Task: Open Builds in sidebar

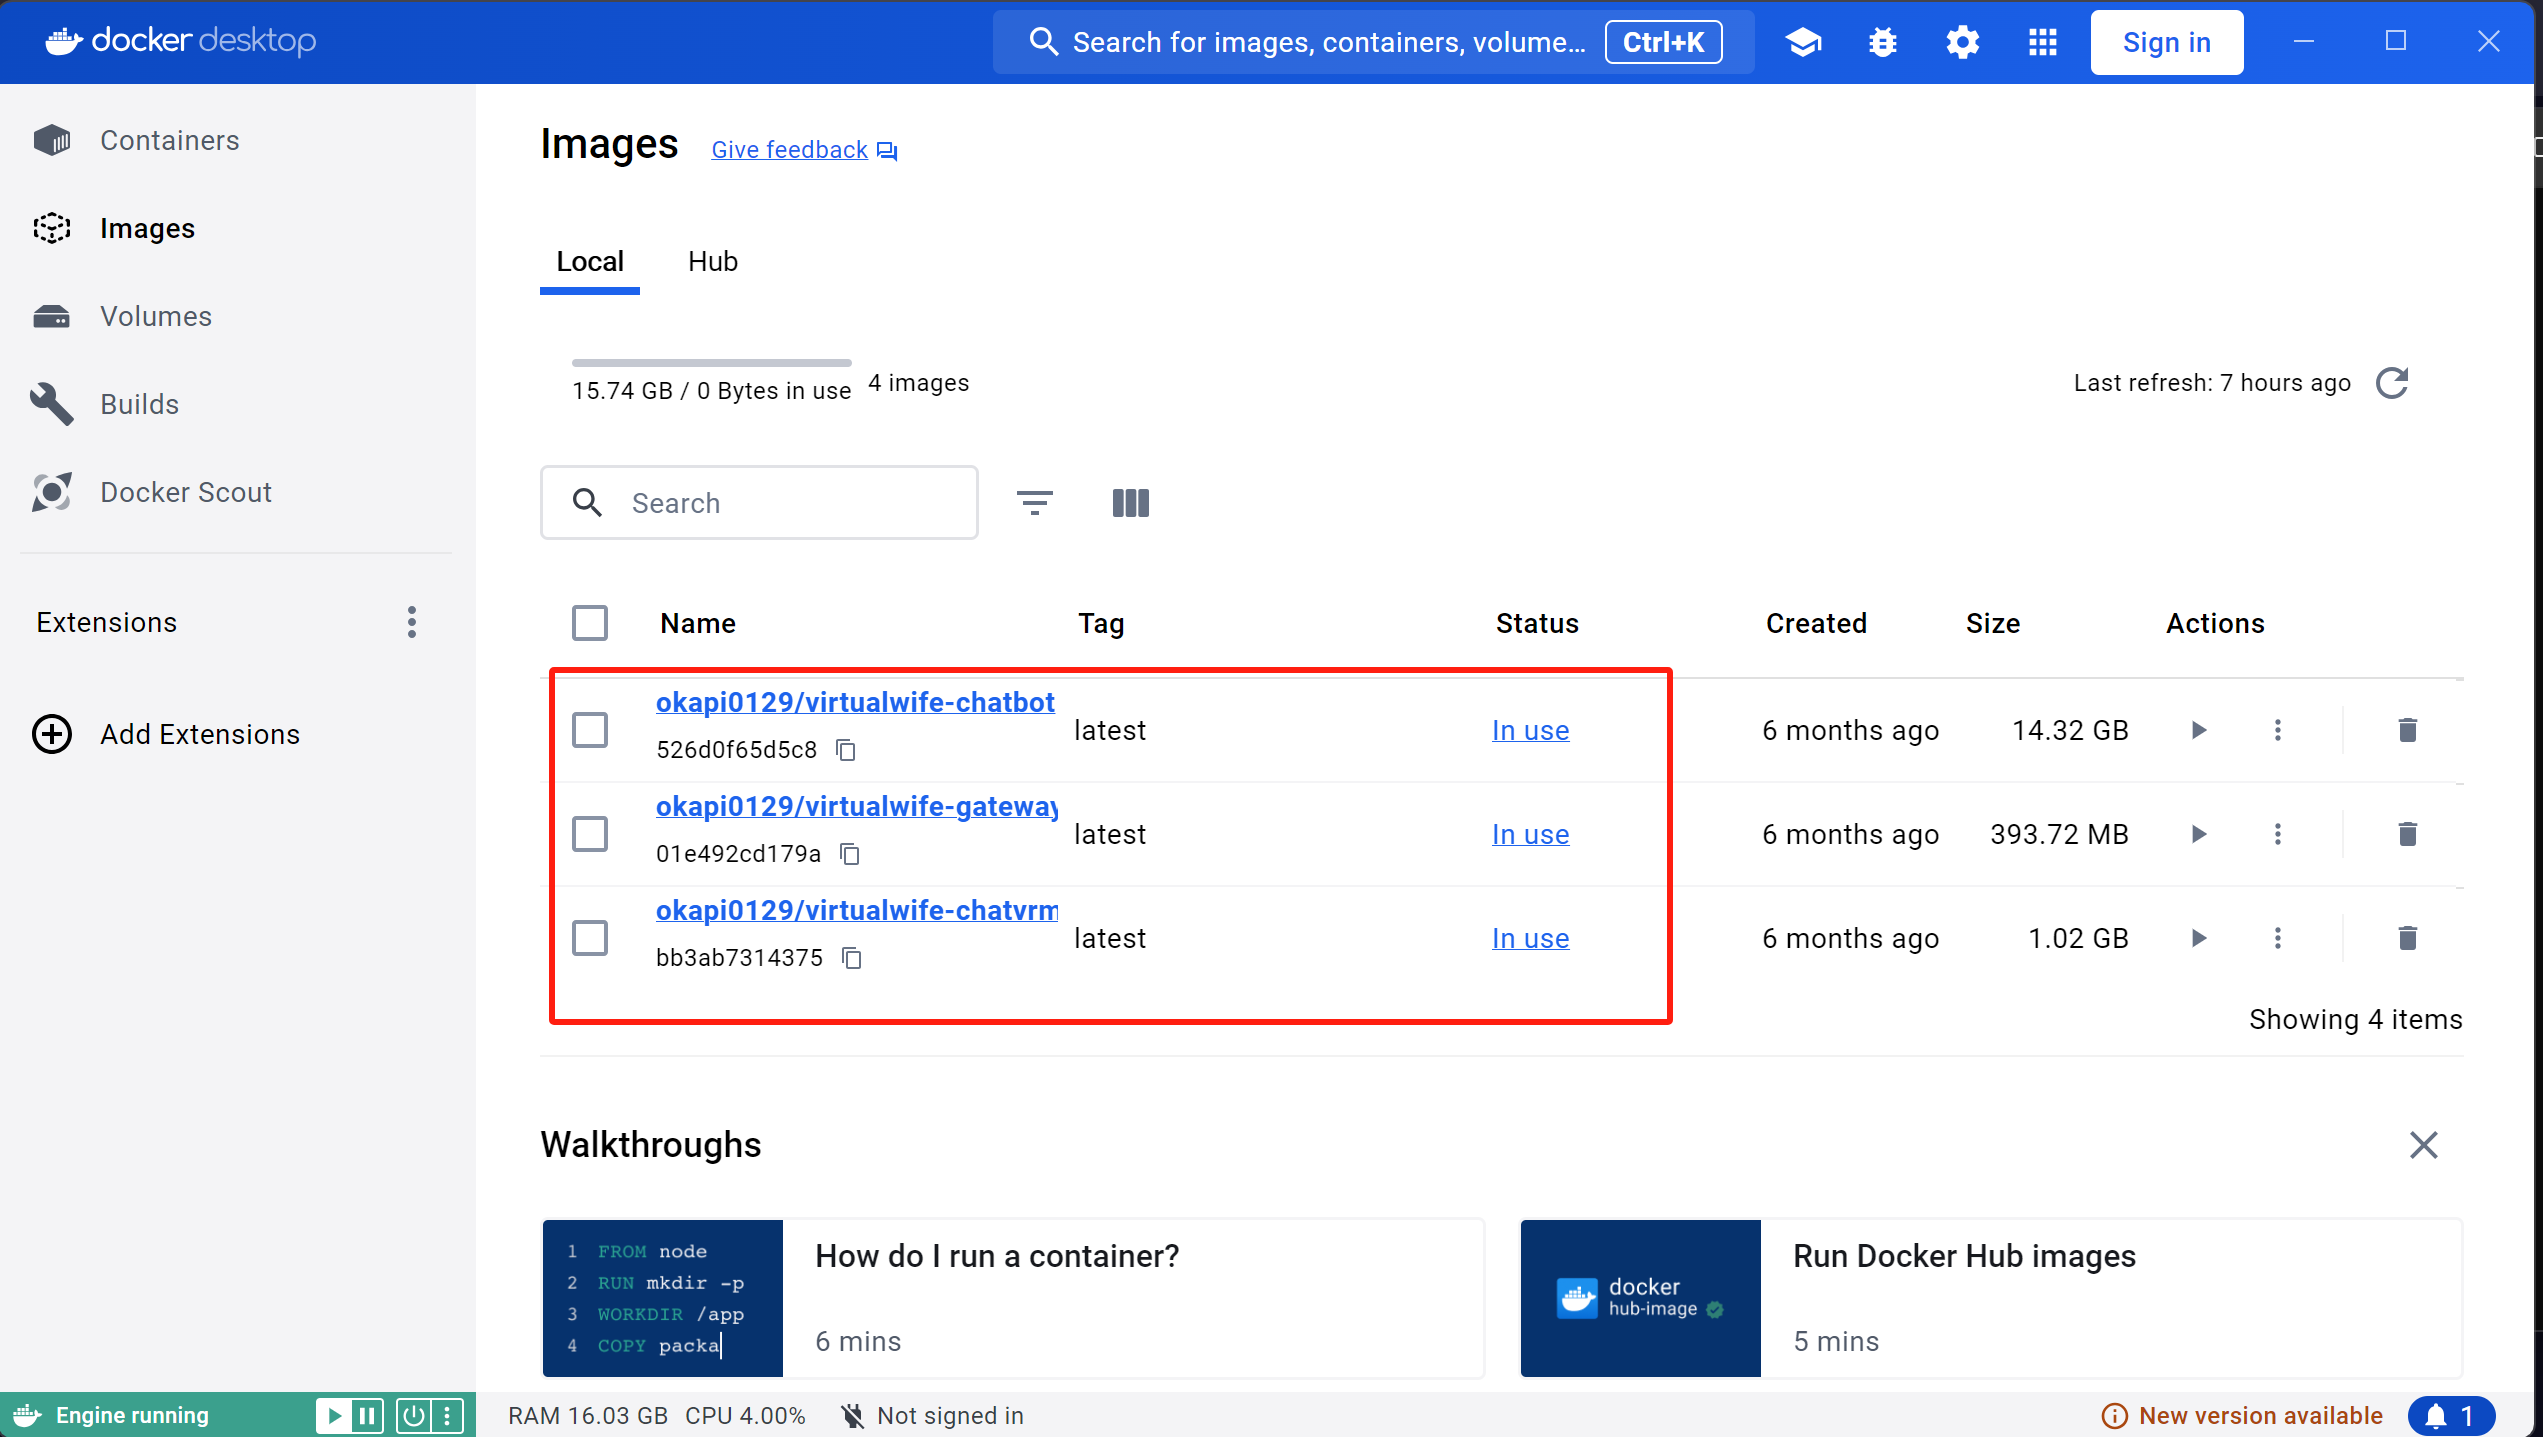Action: coord(238,404)
